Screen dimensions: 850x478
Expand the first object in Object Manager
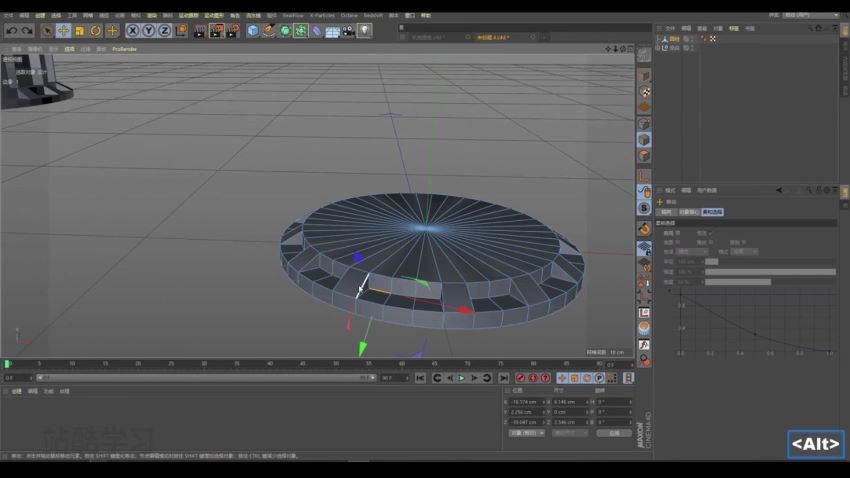coord(658,39)
